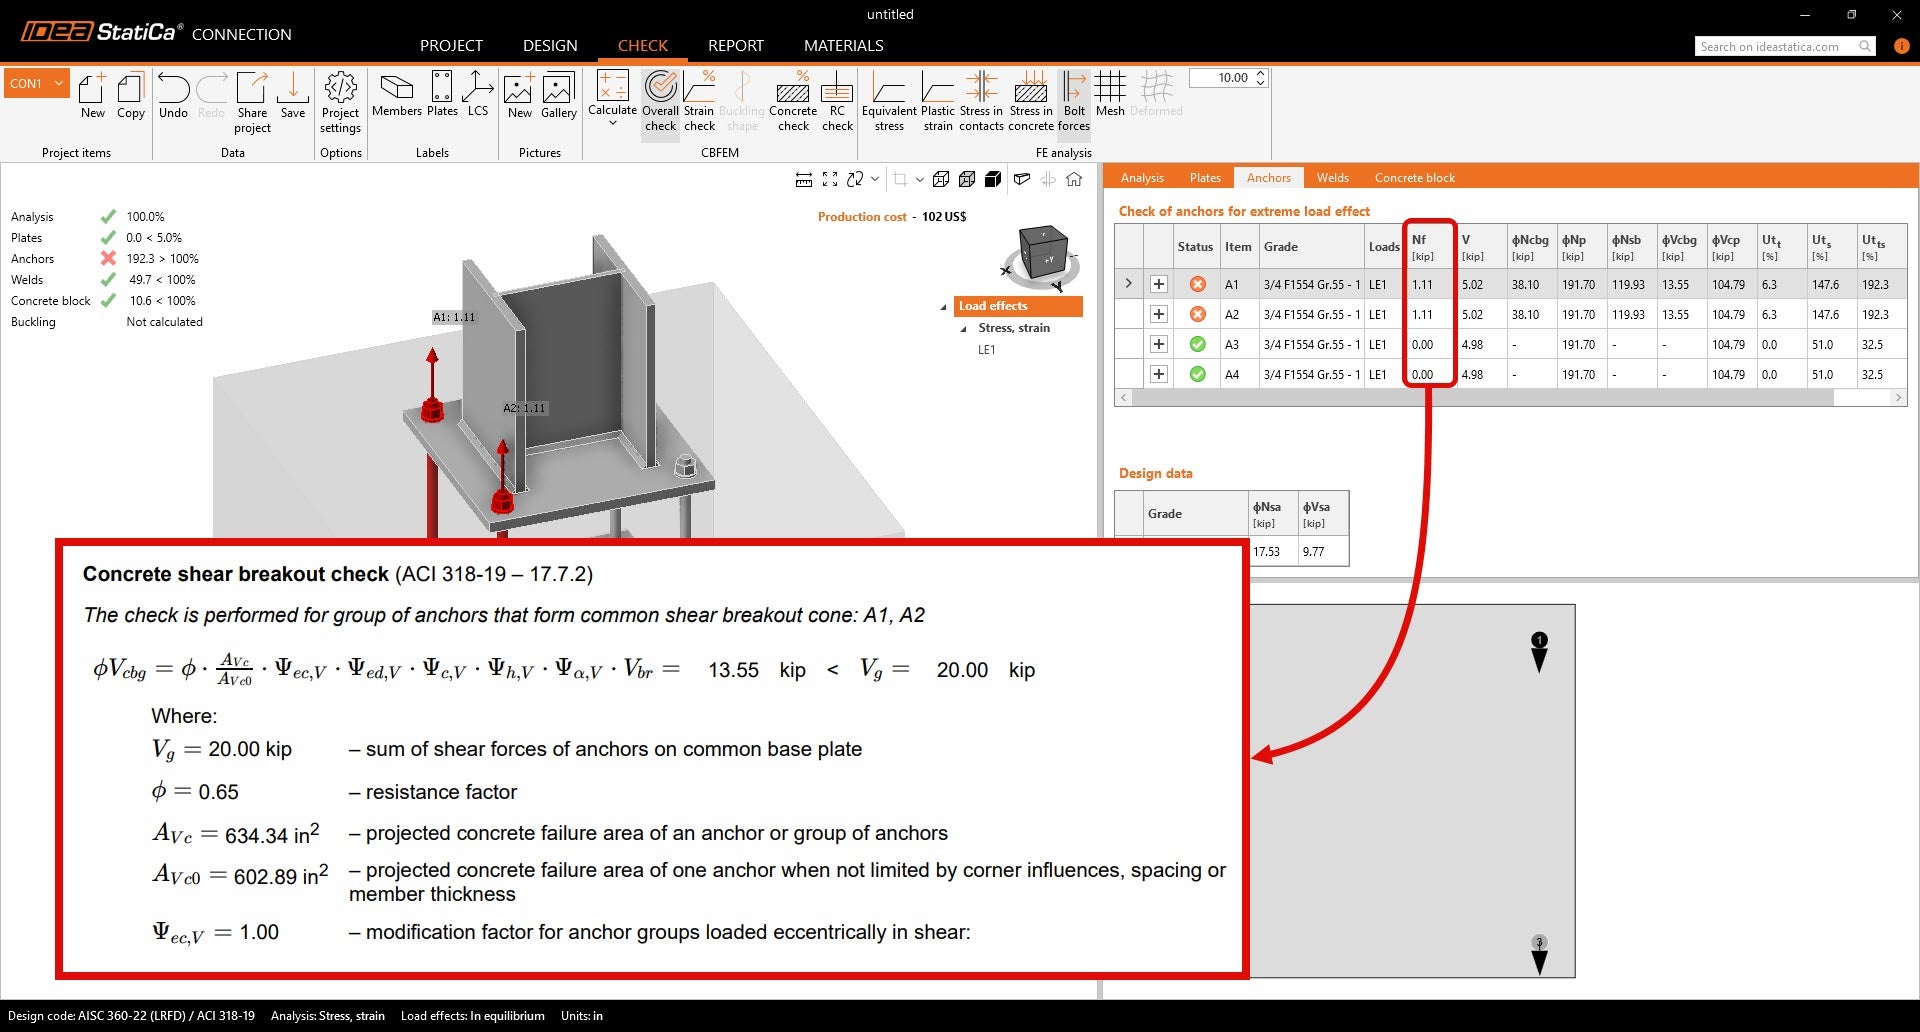The image size is (1920, 1032).
Task: Open Bolt forces results in FE analysis
Action: 1074,100
